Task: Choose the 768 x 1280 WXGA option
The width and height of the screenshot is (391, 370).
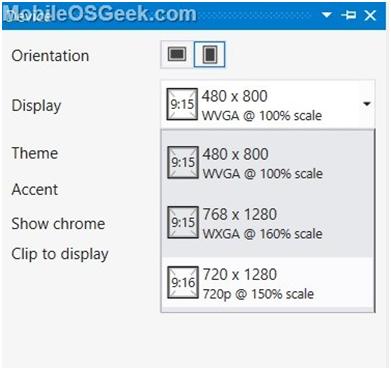Action: 268,223
